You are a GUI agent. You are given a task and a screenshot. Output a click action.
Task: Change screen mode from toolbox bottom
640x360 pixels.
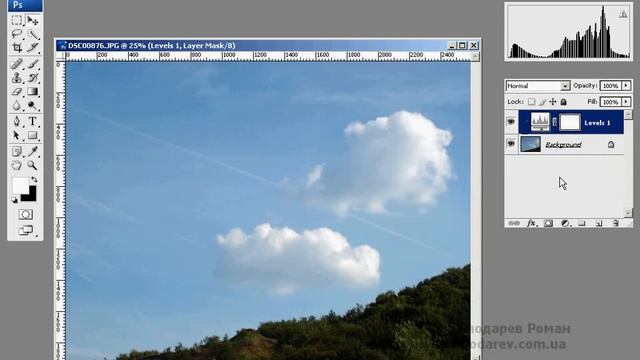(x=25, y=231)
